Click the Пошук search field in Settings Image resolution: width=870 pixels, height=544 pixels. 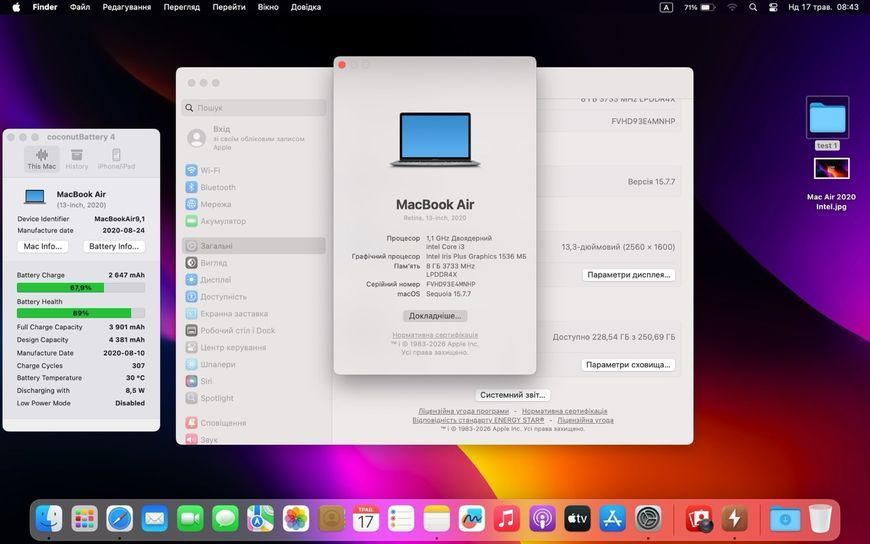click(254, 108)
